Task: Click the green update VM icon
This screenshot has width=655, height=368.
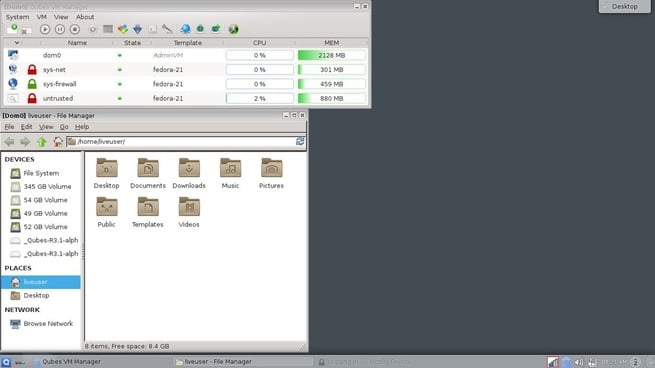Action: [201, 28]
